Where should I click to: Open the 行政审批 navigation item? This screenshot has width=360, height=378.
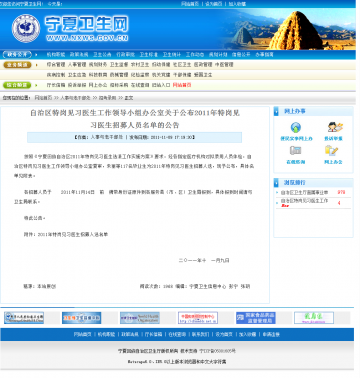pos(125,54)
